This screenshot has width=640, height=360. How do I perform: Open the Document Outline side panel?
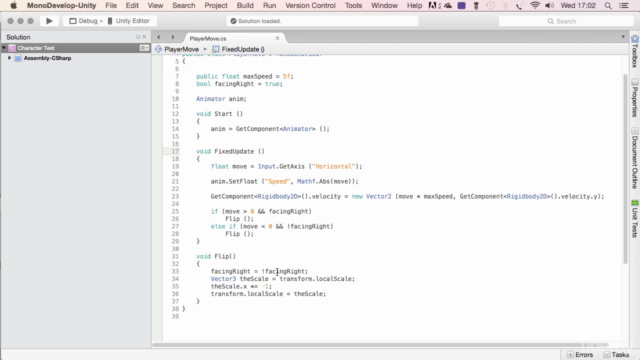point(635,158)
